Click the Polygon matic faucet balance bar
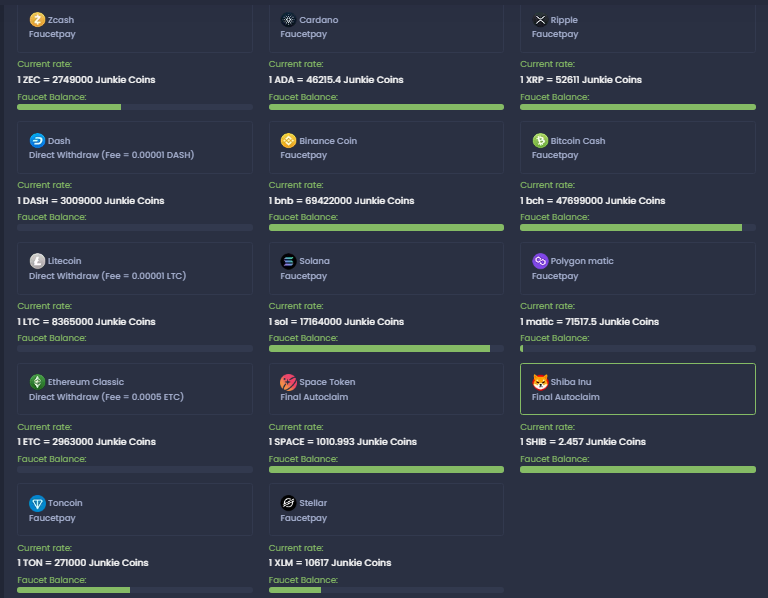768x598 pixels. tap(638, 348)
